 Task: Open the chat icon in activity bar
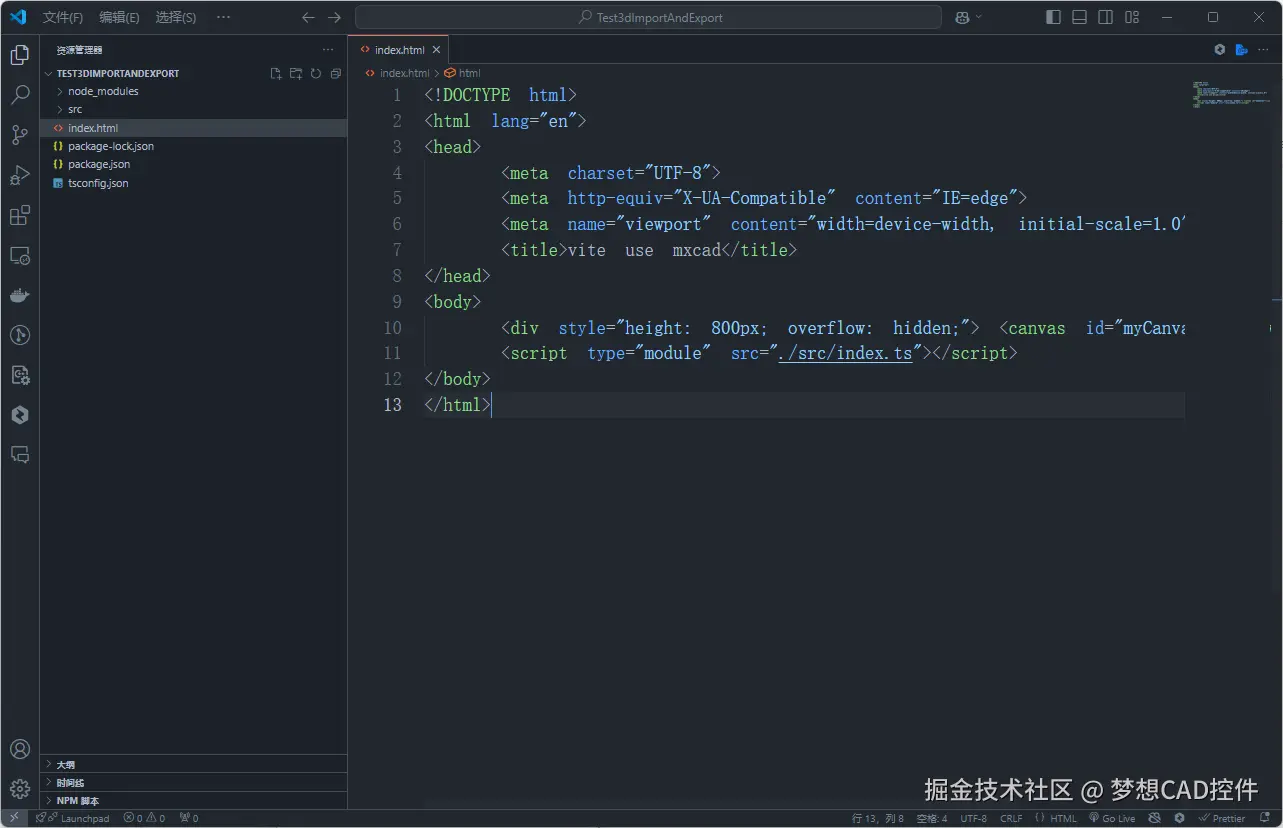(x=19, y=455)
